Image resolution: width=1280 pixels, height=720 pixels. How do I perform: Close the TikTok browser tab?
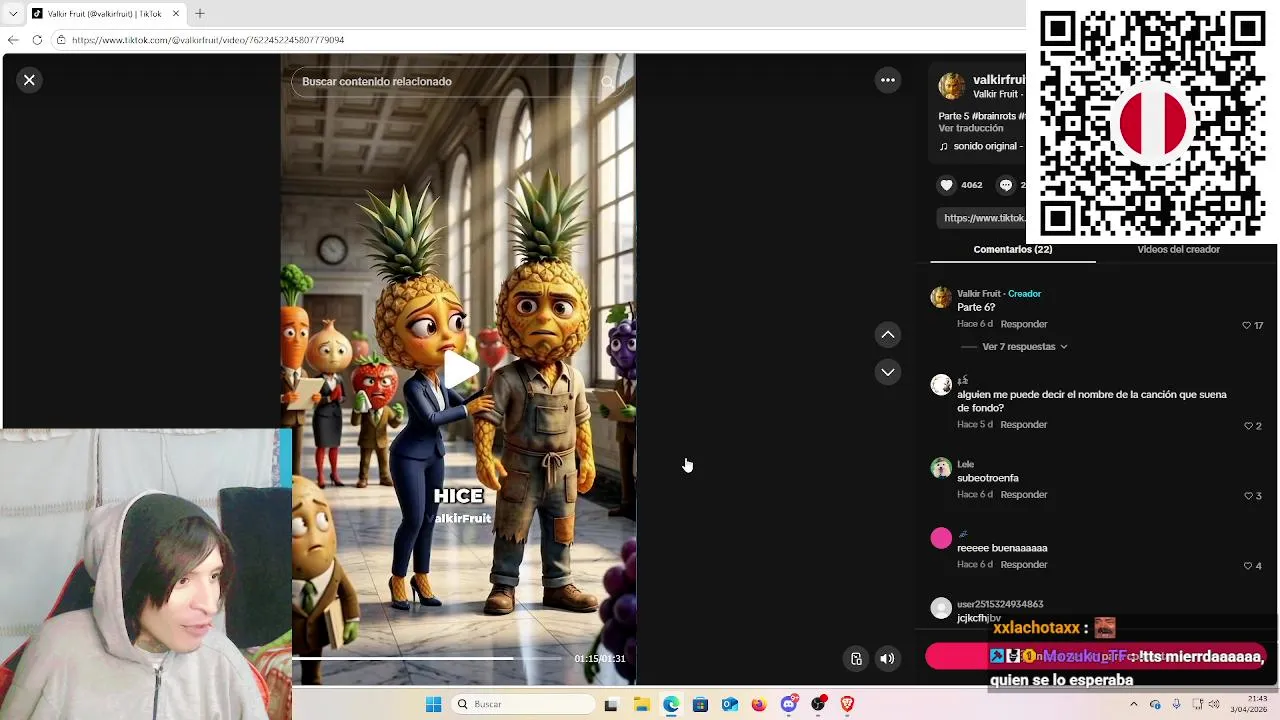pyautogui.click(x=176, y=14)
